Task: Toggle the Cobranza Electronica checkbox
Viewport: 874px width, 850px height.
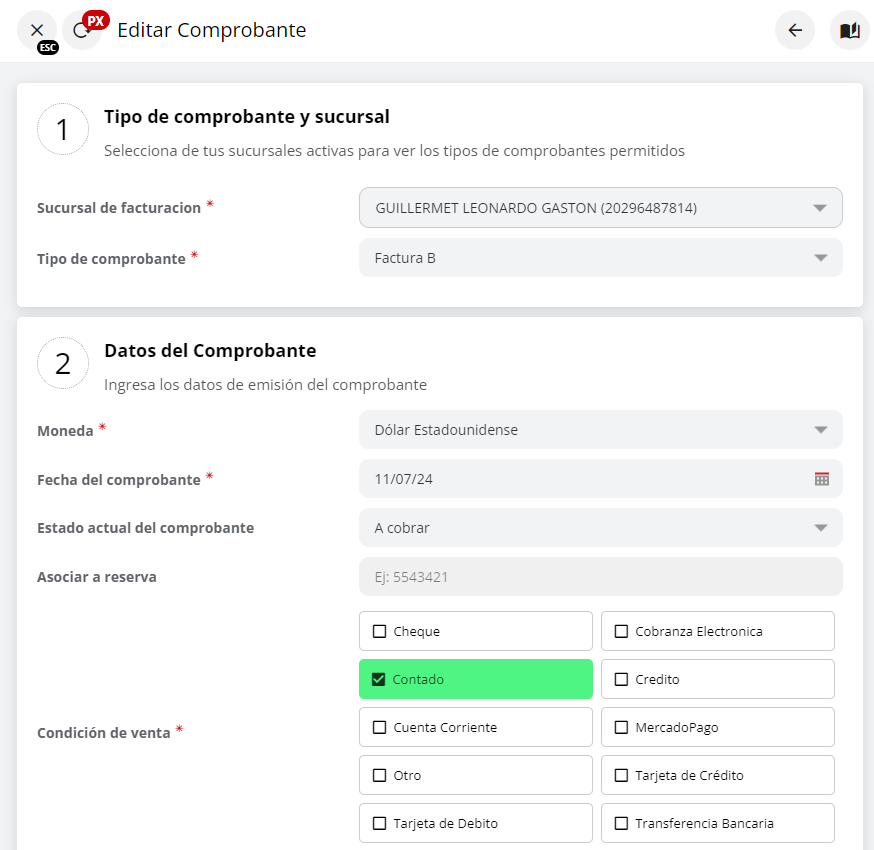Action: point(622,632)
